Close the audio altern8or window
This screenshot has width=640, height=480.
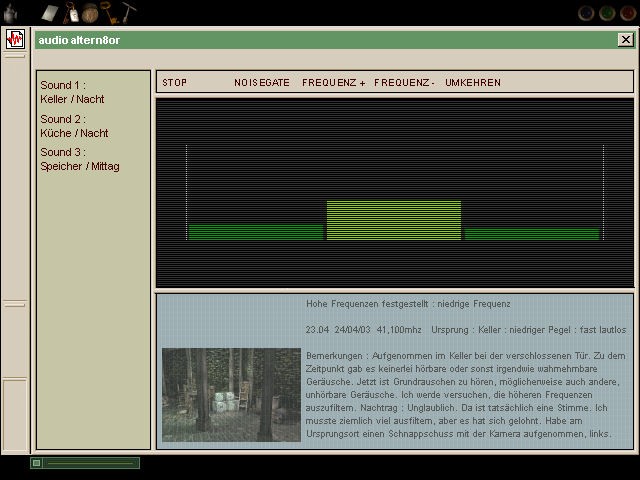click(625, 40)
